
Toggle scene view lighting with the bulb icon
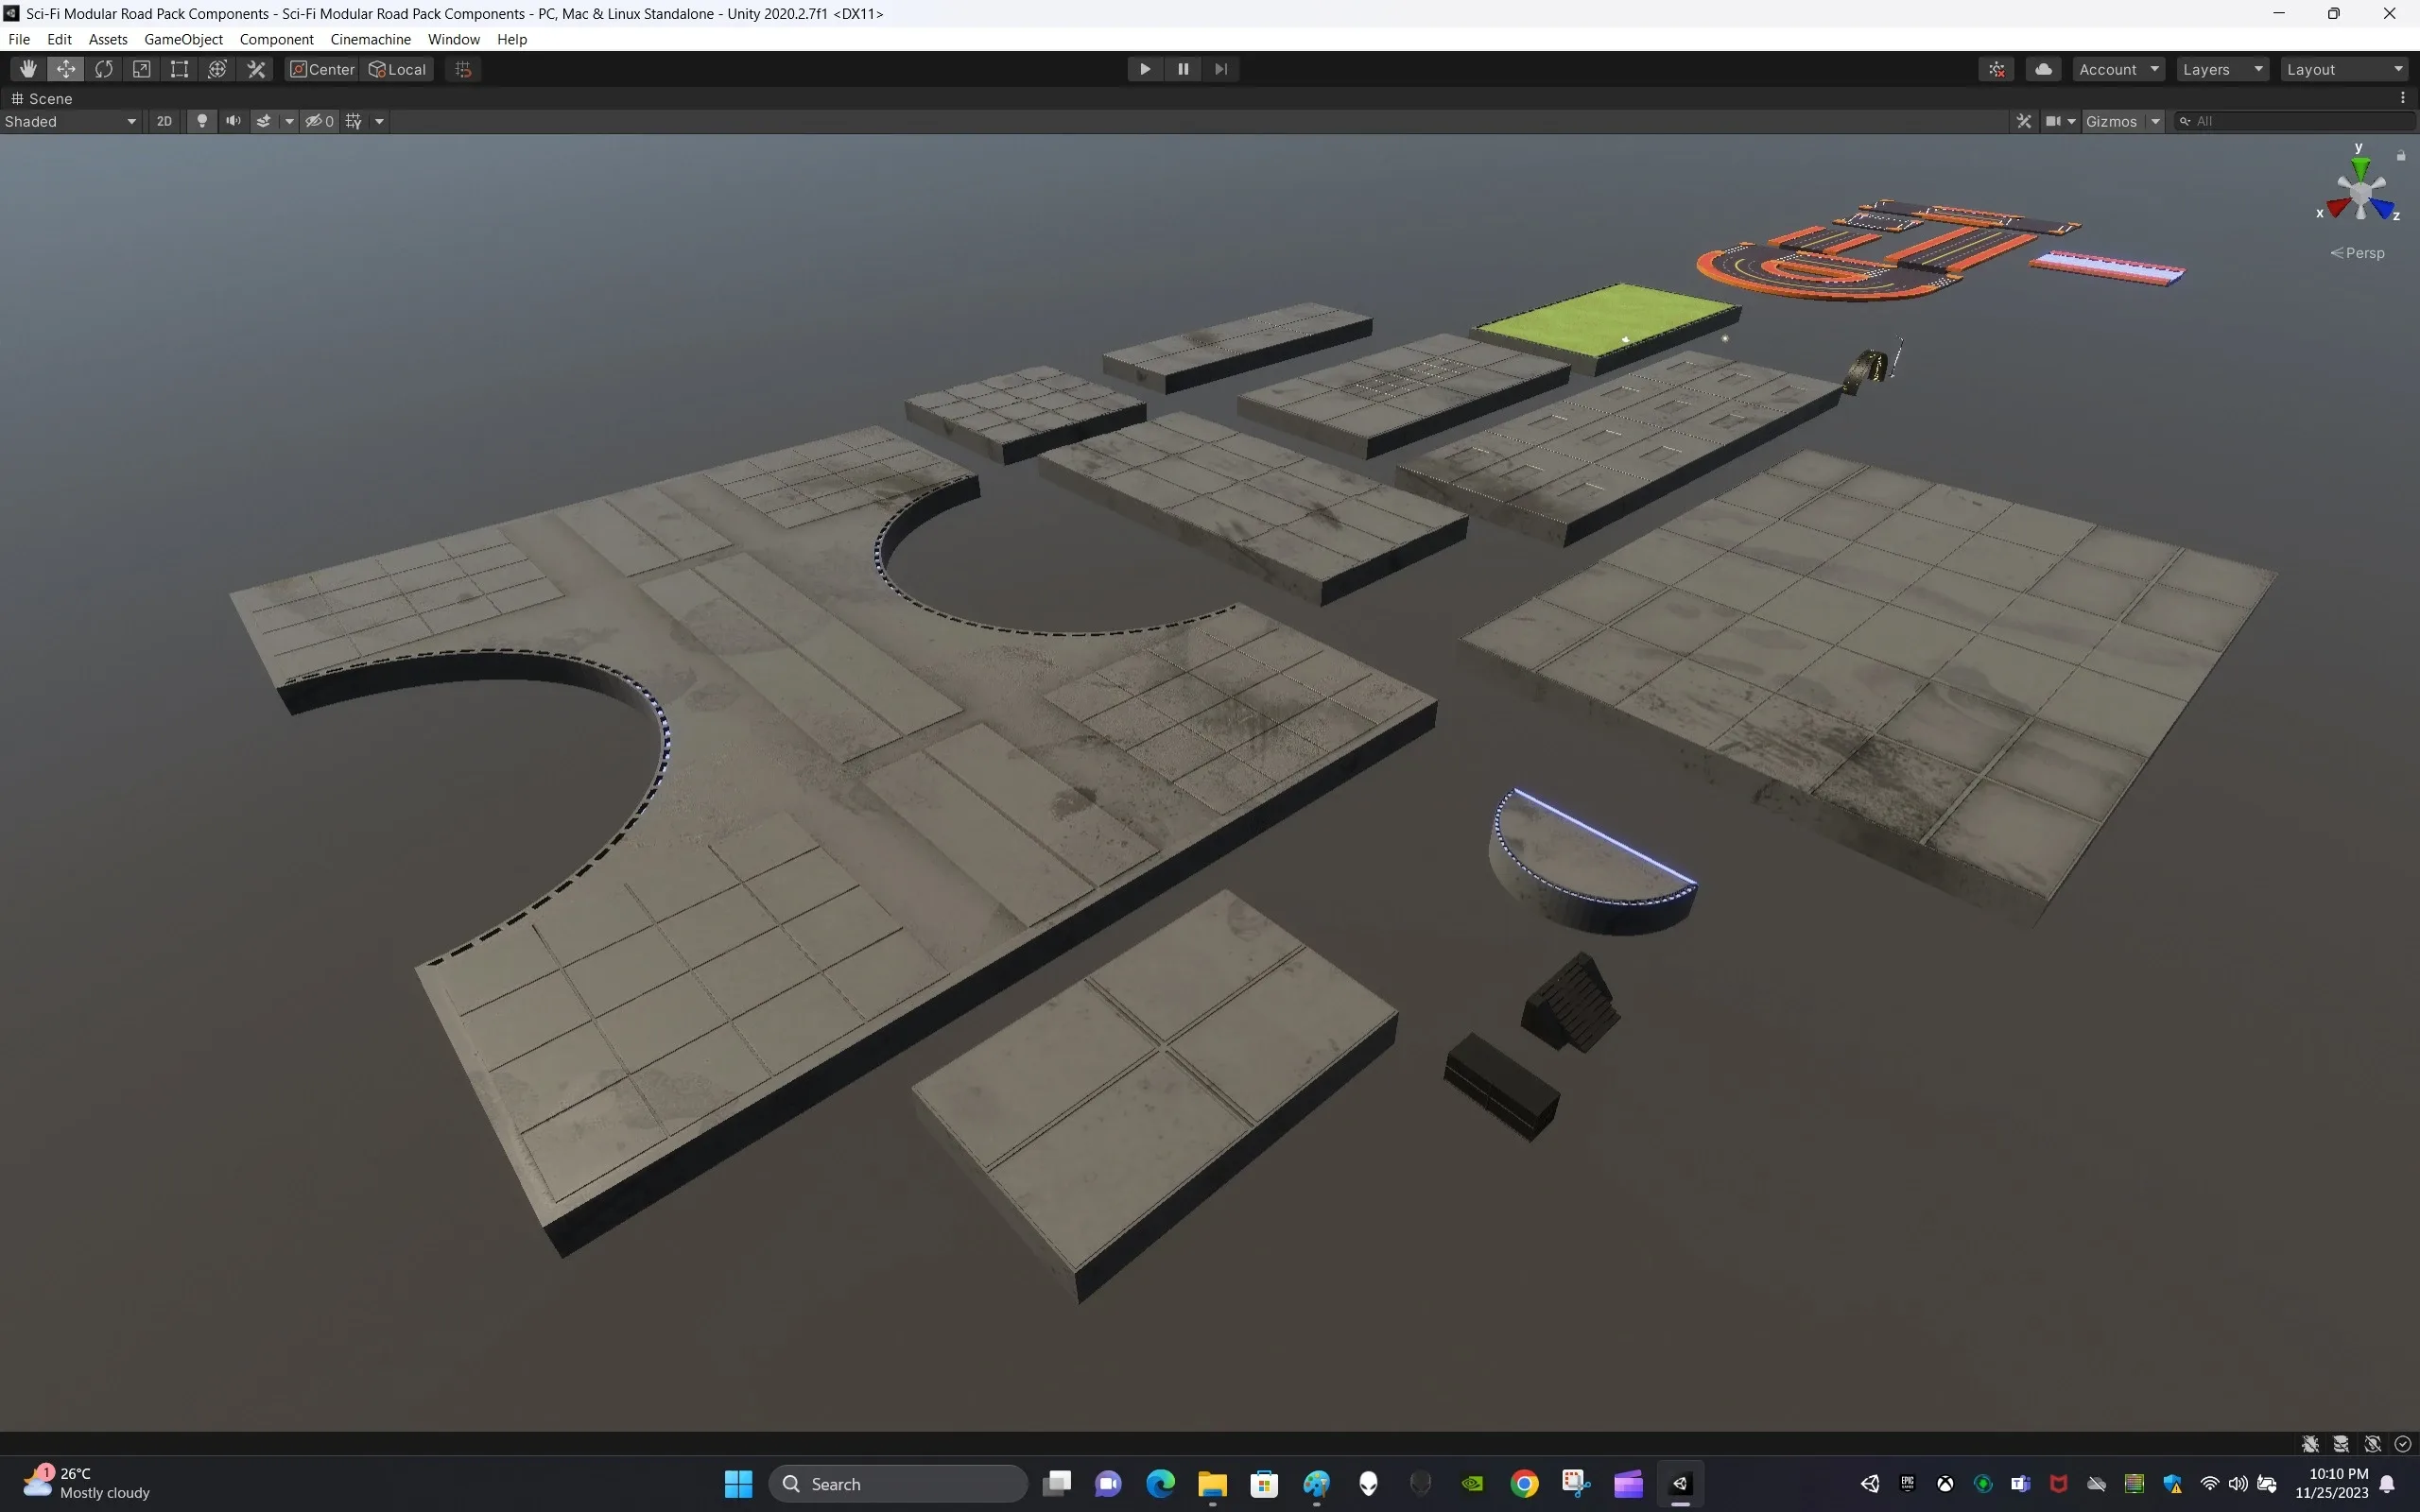203,120
